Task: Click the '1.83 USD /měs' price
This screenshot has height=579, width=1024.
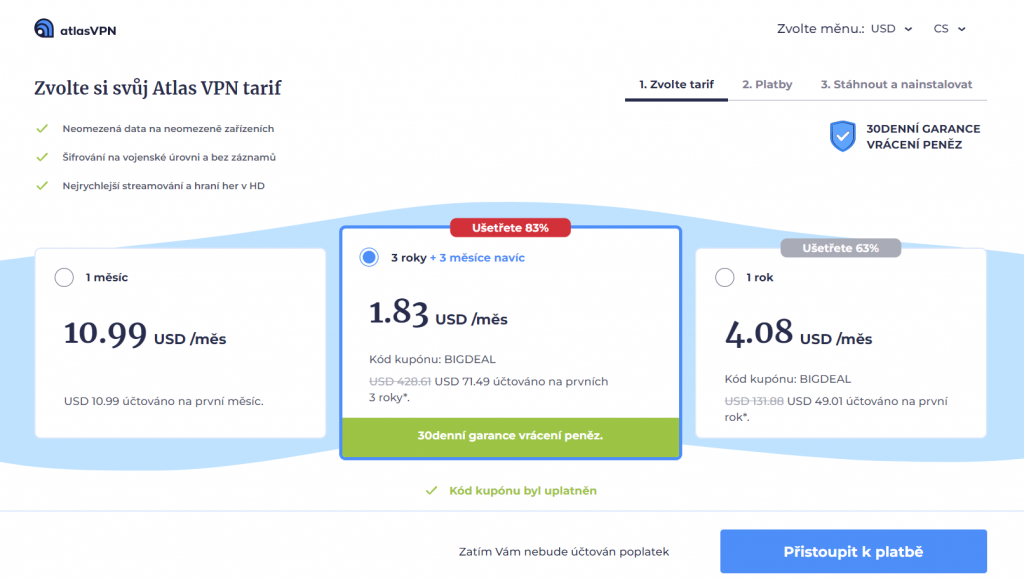Action: tap(438, 314)
